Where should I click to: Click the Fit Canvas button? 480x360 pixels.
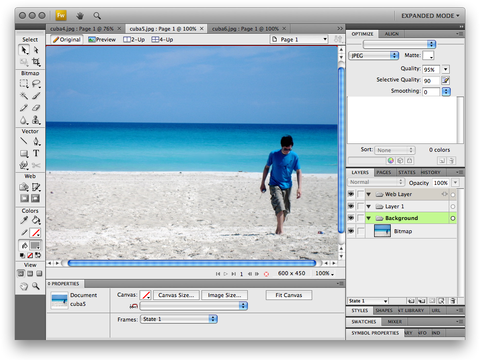[289, 295]
